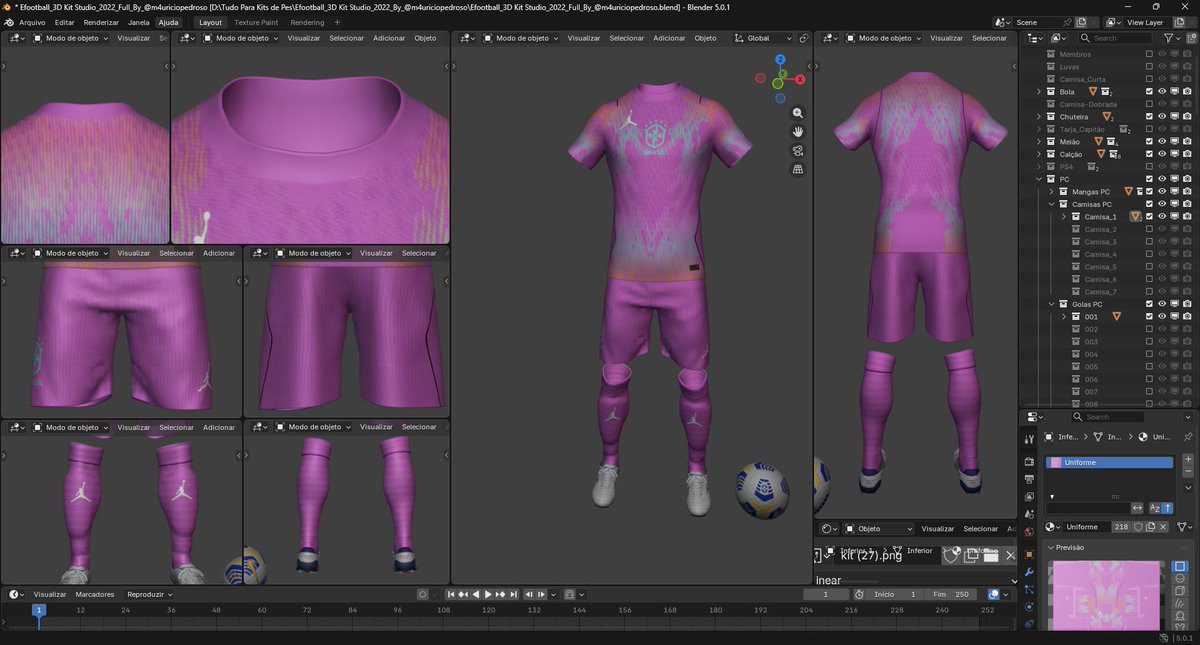Disable Mangas PC render camera icon
This screenshot has height=645, width=1200.
point(1186,191)
